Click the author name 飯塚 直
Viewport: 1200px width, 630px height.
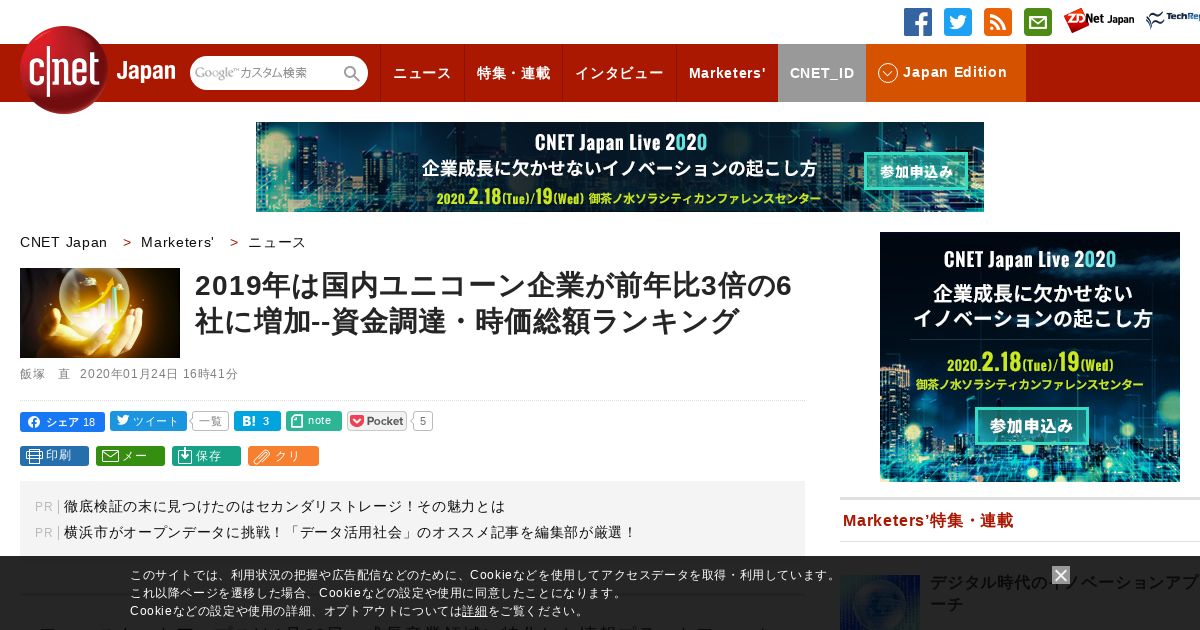(45, 374)
